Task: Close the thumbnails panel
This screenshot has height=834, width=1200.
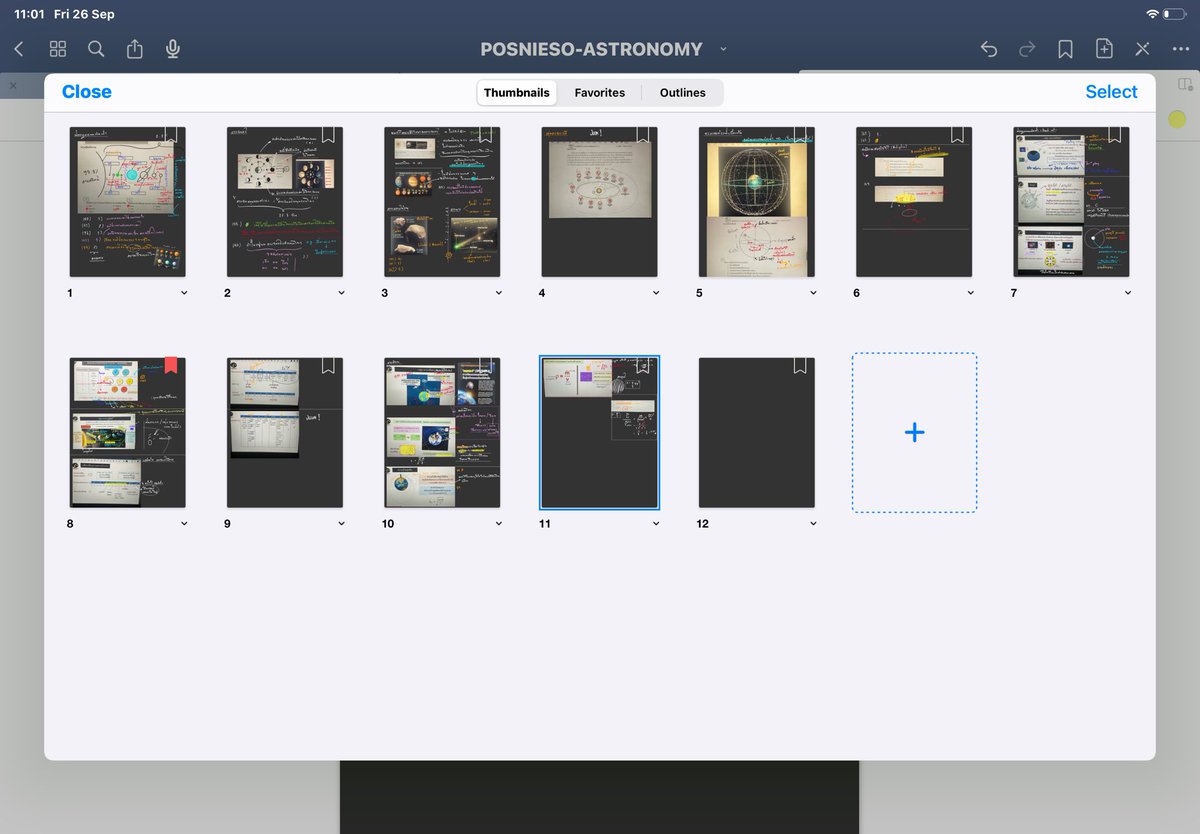Action: pos(87,92)
